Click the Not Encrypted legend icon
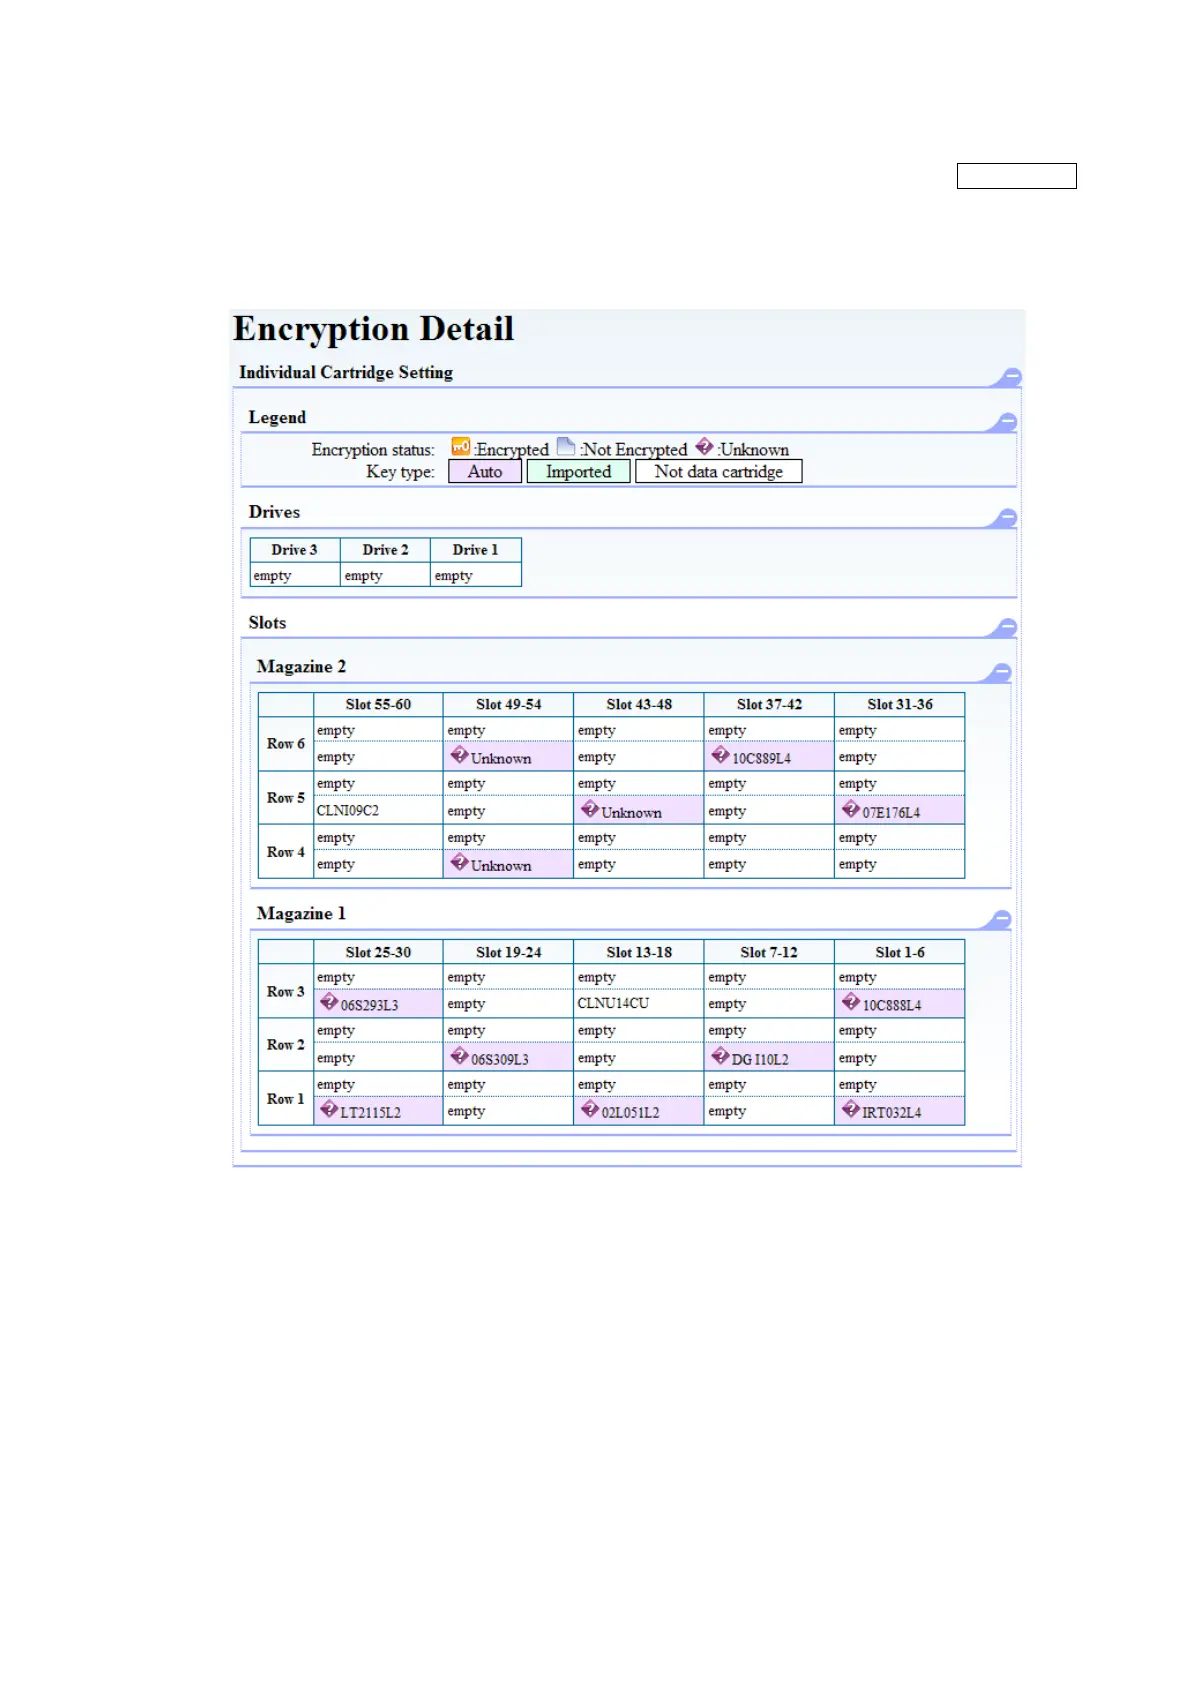Screen dimensions: 1191x1684 [x=566, y=446]
